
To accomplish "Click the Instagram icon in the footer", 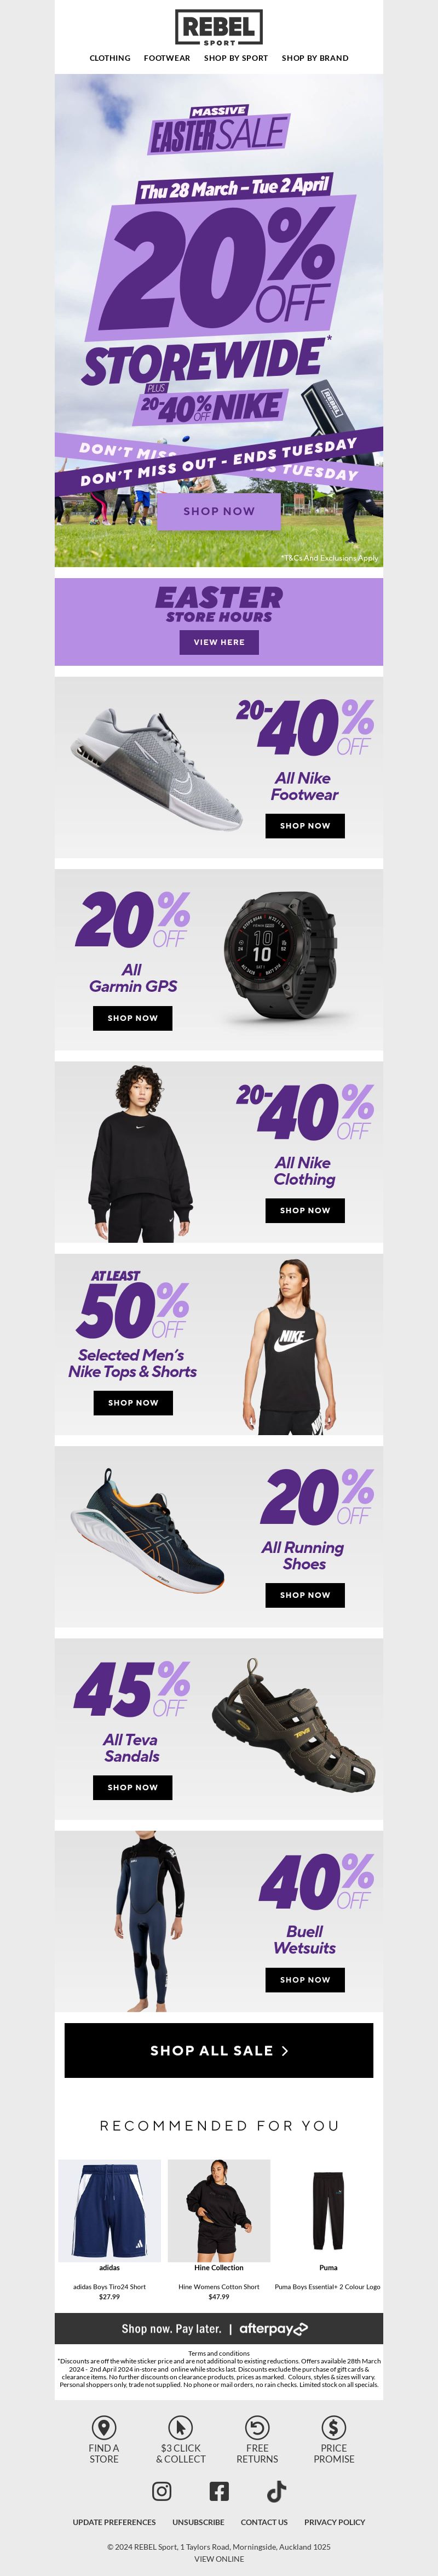I will click(161, 2490).
